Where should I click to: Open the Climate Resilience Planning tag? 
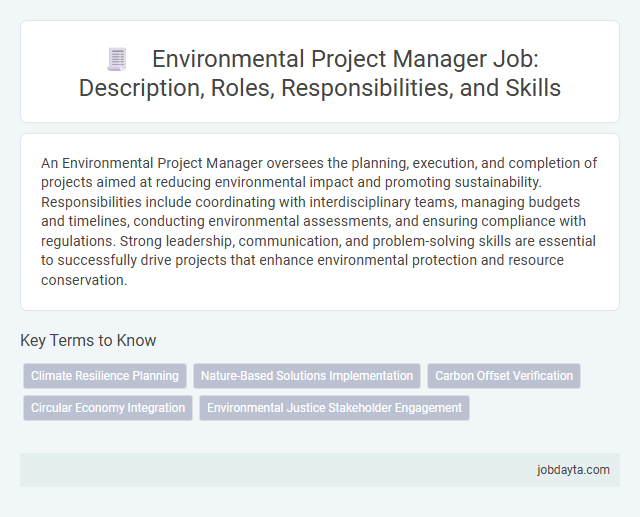(x=105, y=376)
